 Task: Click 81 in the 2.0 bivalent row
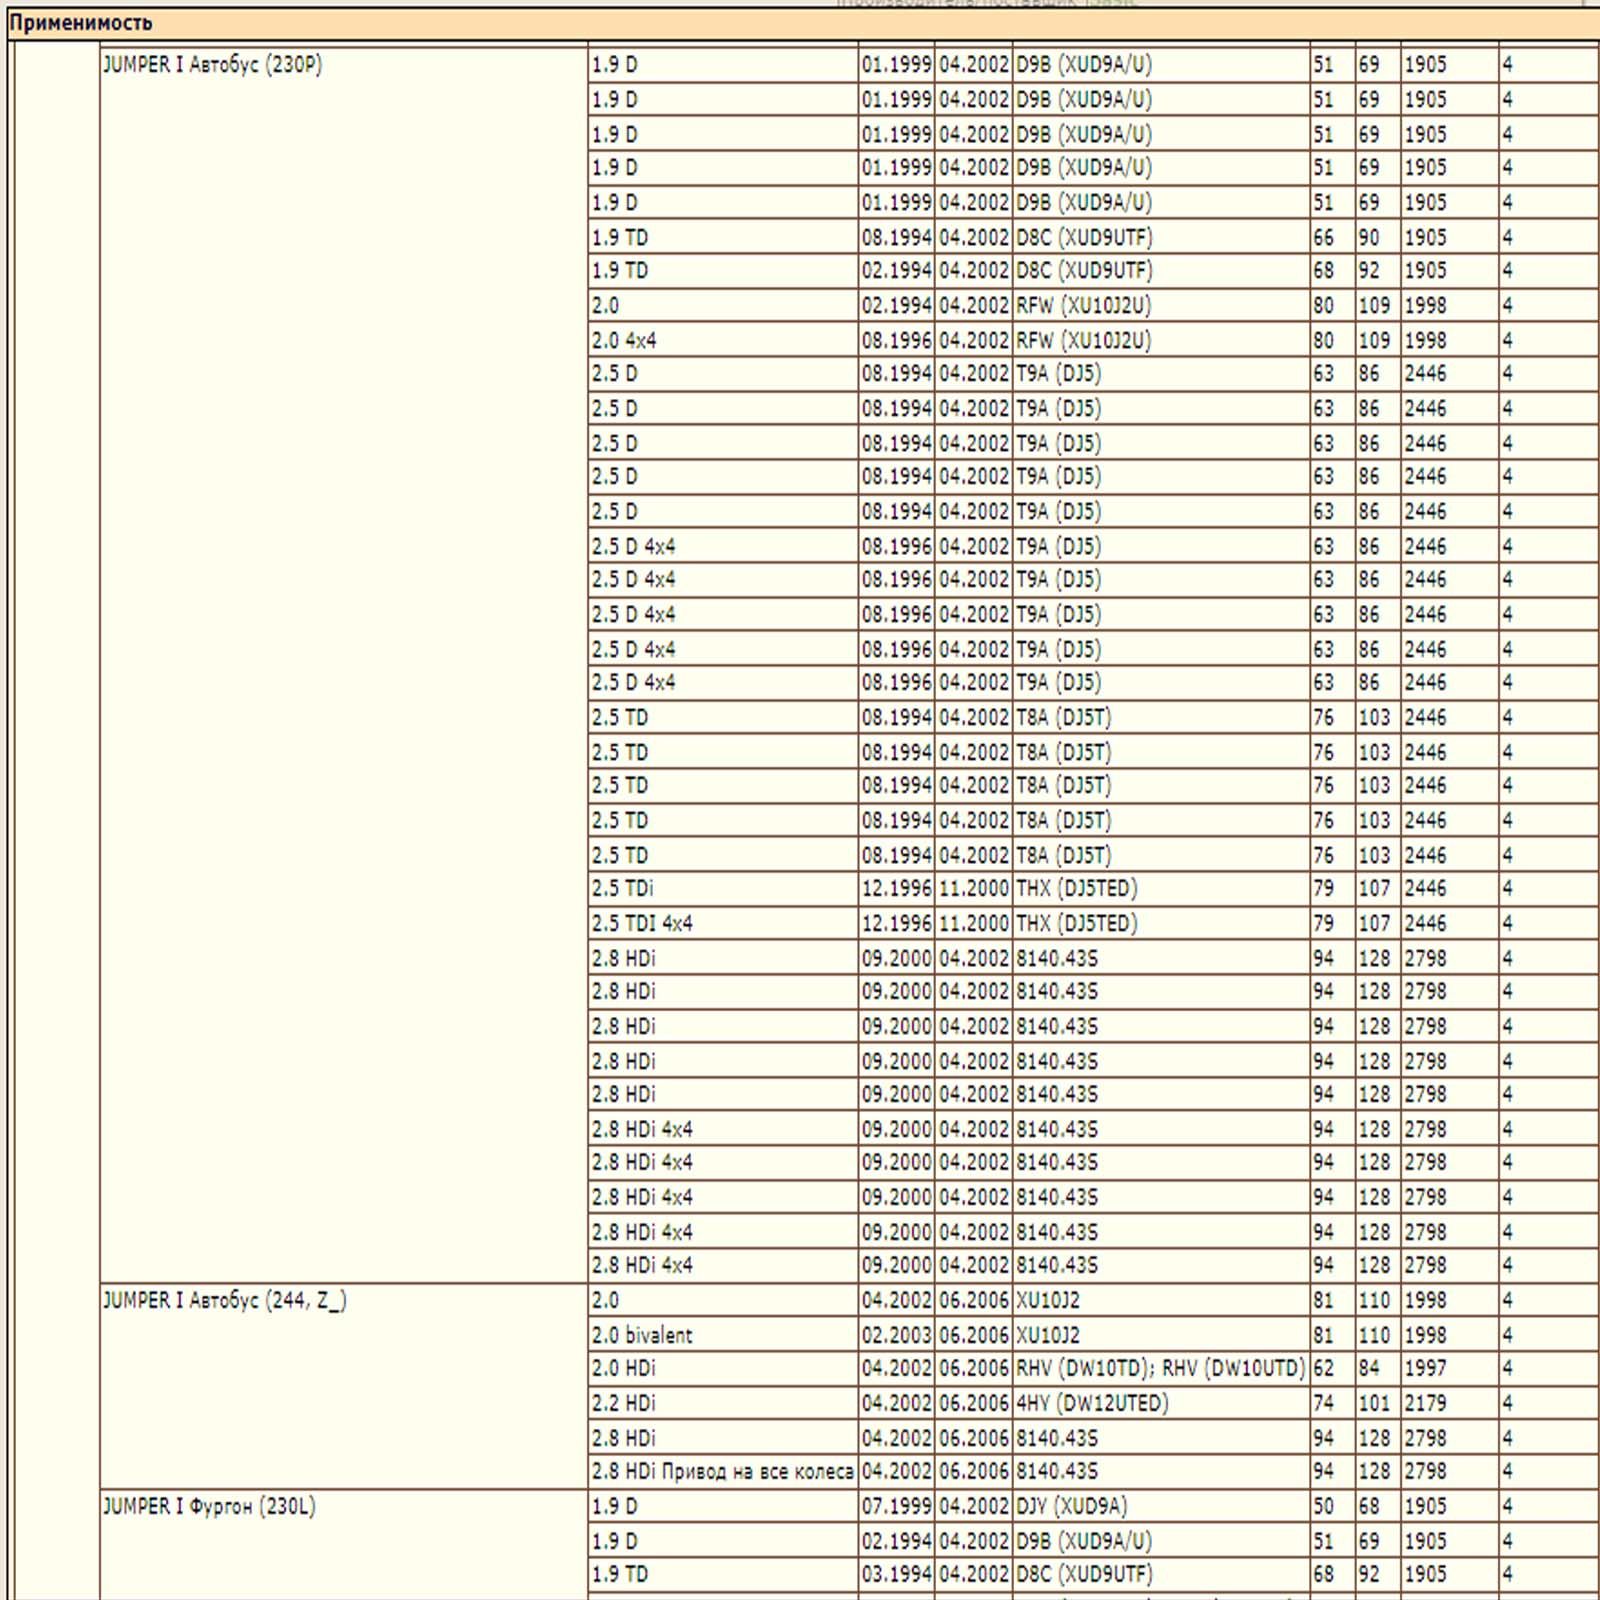tap(1333, 1335)
